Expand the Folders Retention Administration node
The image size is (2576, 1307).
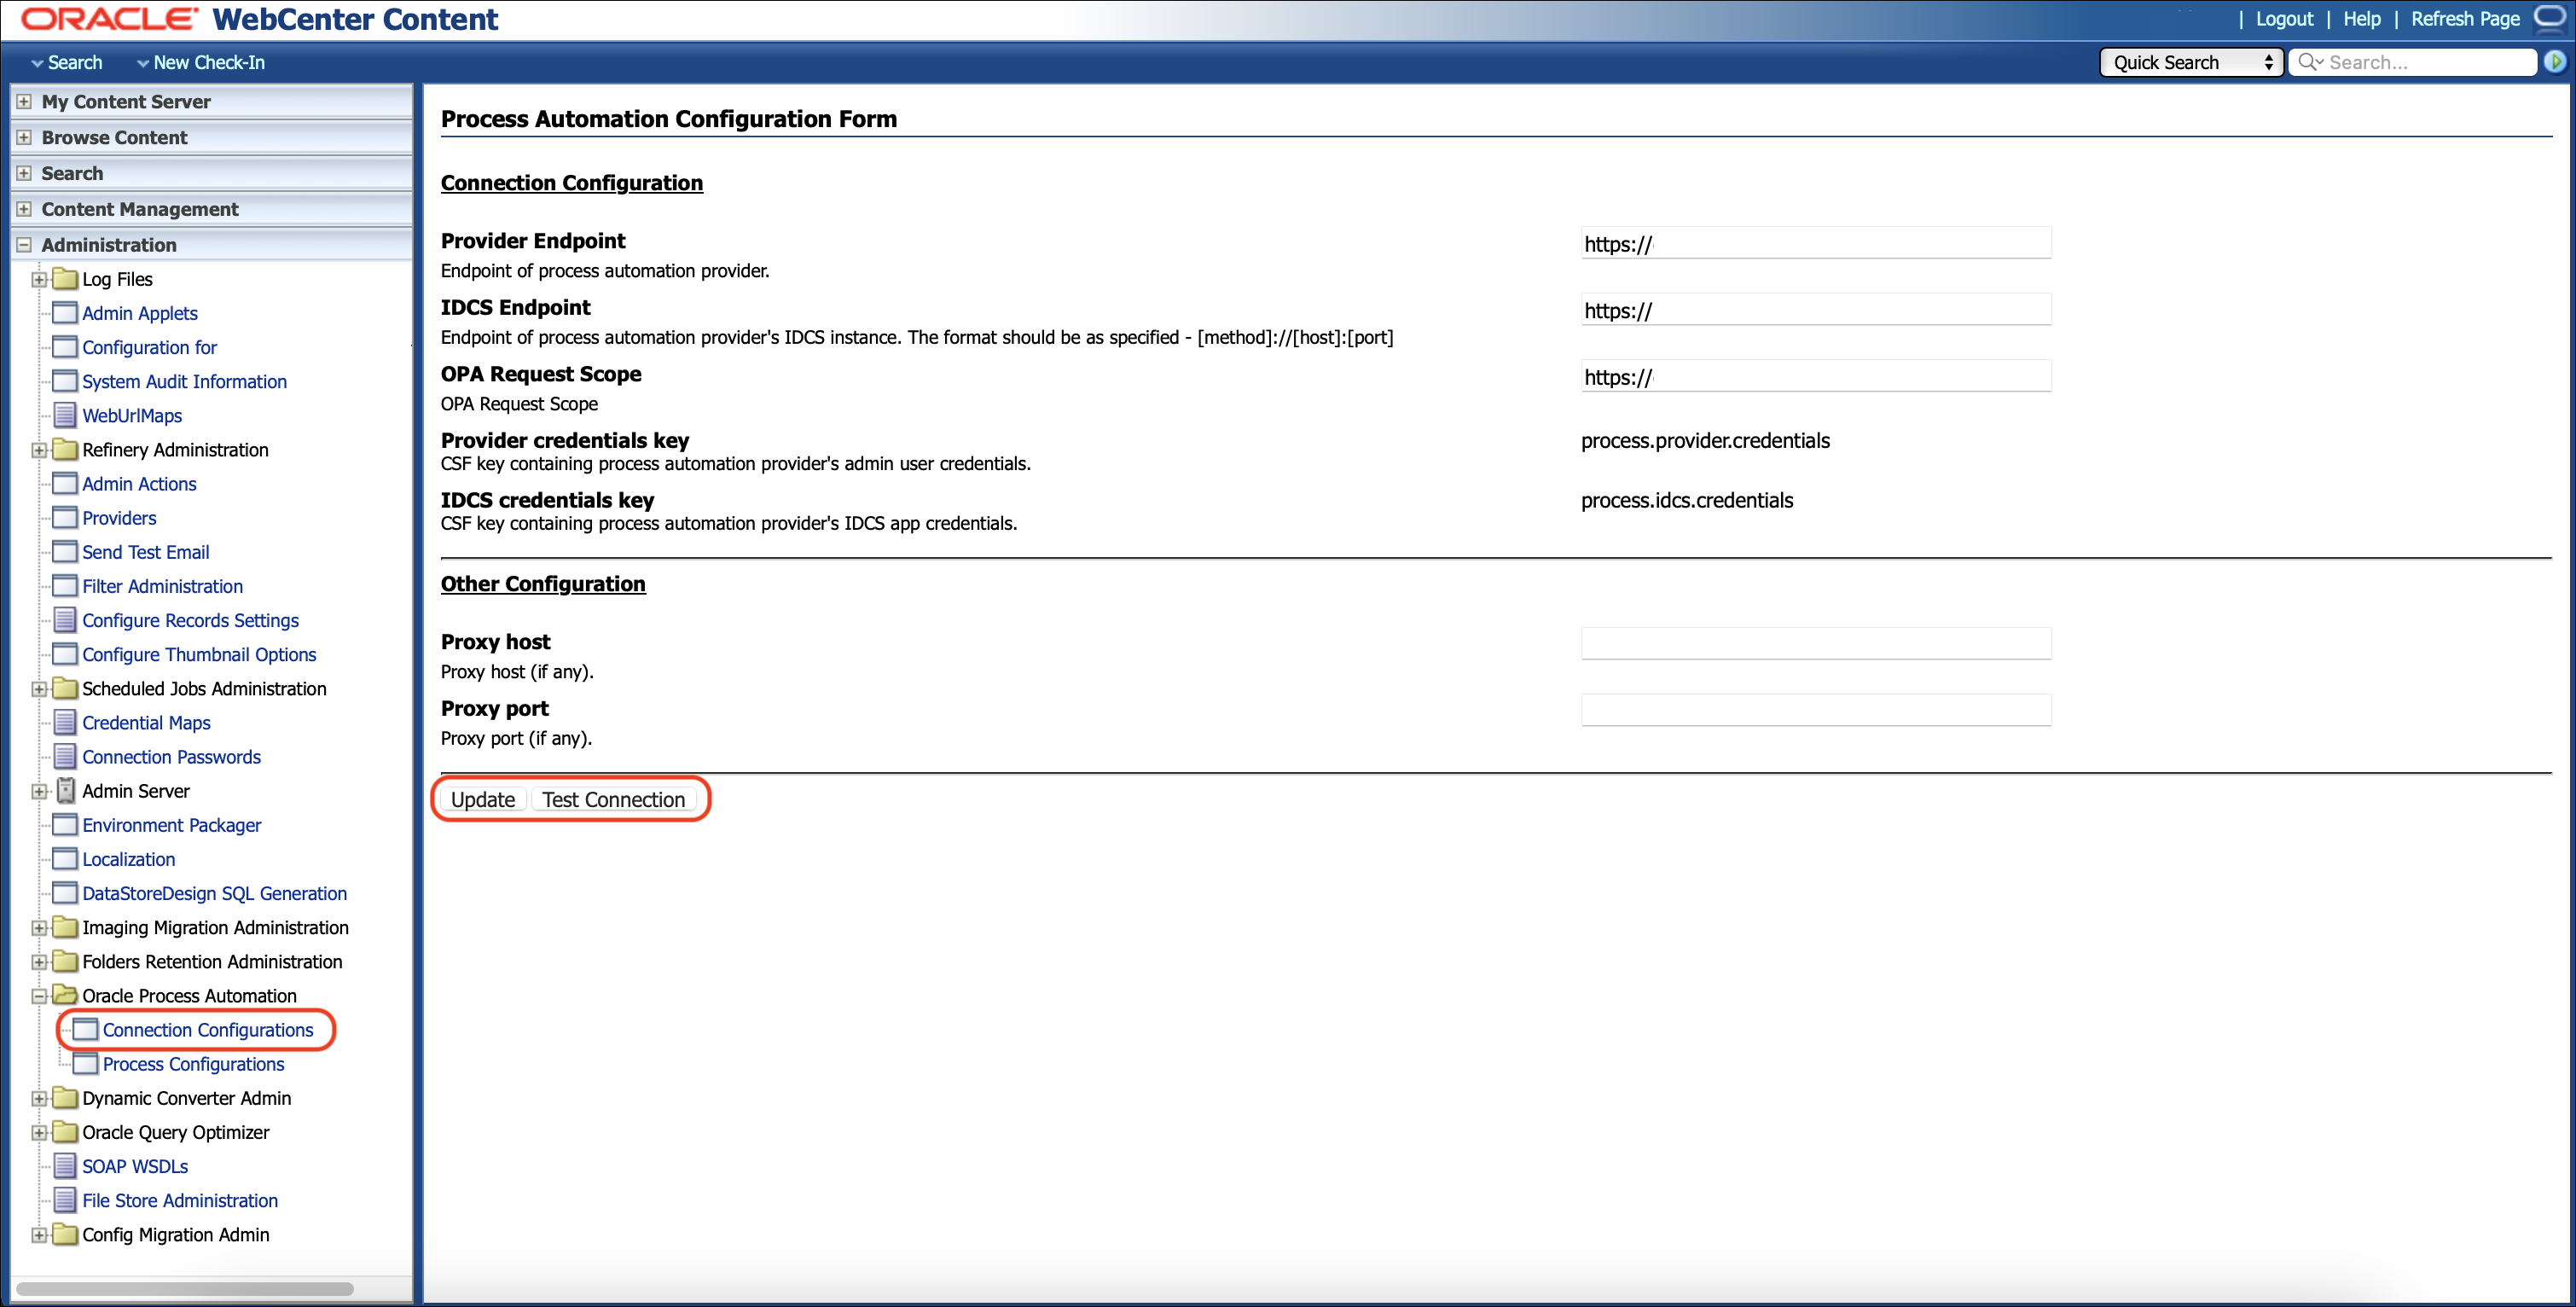pos(39,962)
